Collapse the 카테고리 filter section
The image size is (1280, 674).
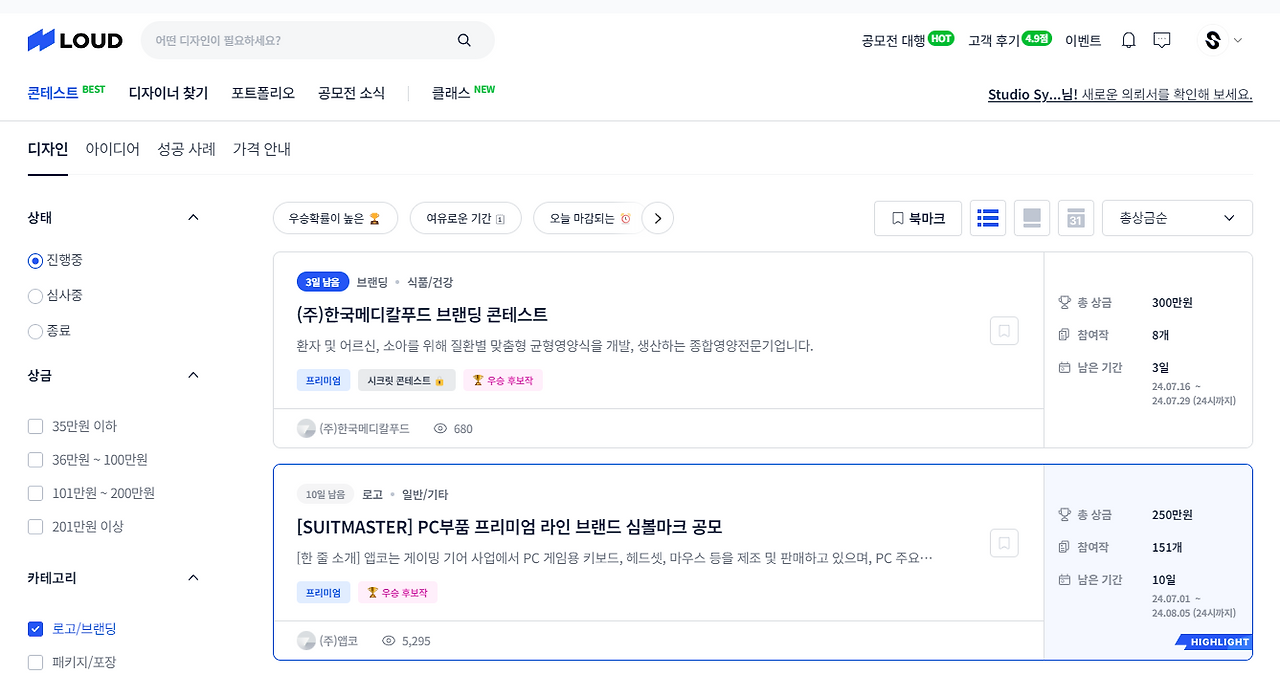(193, 577)
